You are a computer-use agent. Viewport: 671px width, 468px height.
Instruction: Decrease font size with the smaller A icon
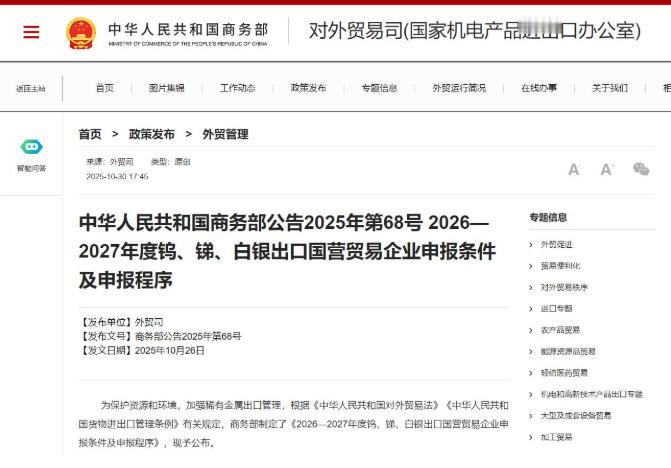[x=573, y=170]
